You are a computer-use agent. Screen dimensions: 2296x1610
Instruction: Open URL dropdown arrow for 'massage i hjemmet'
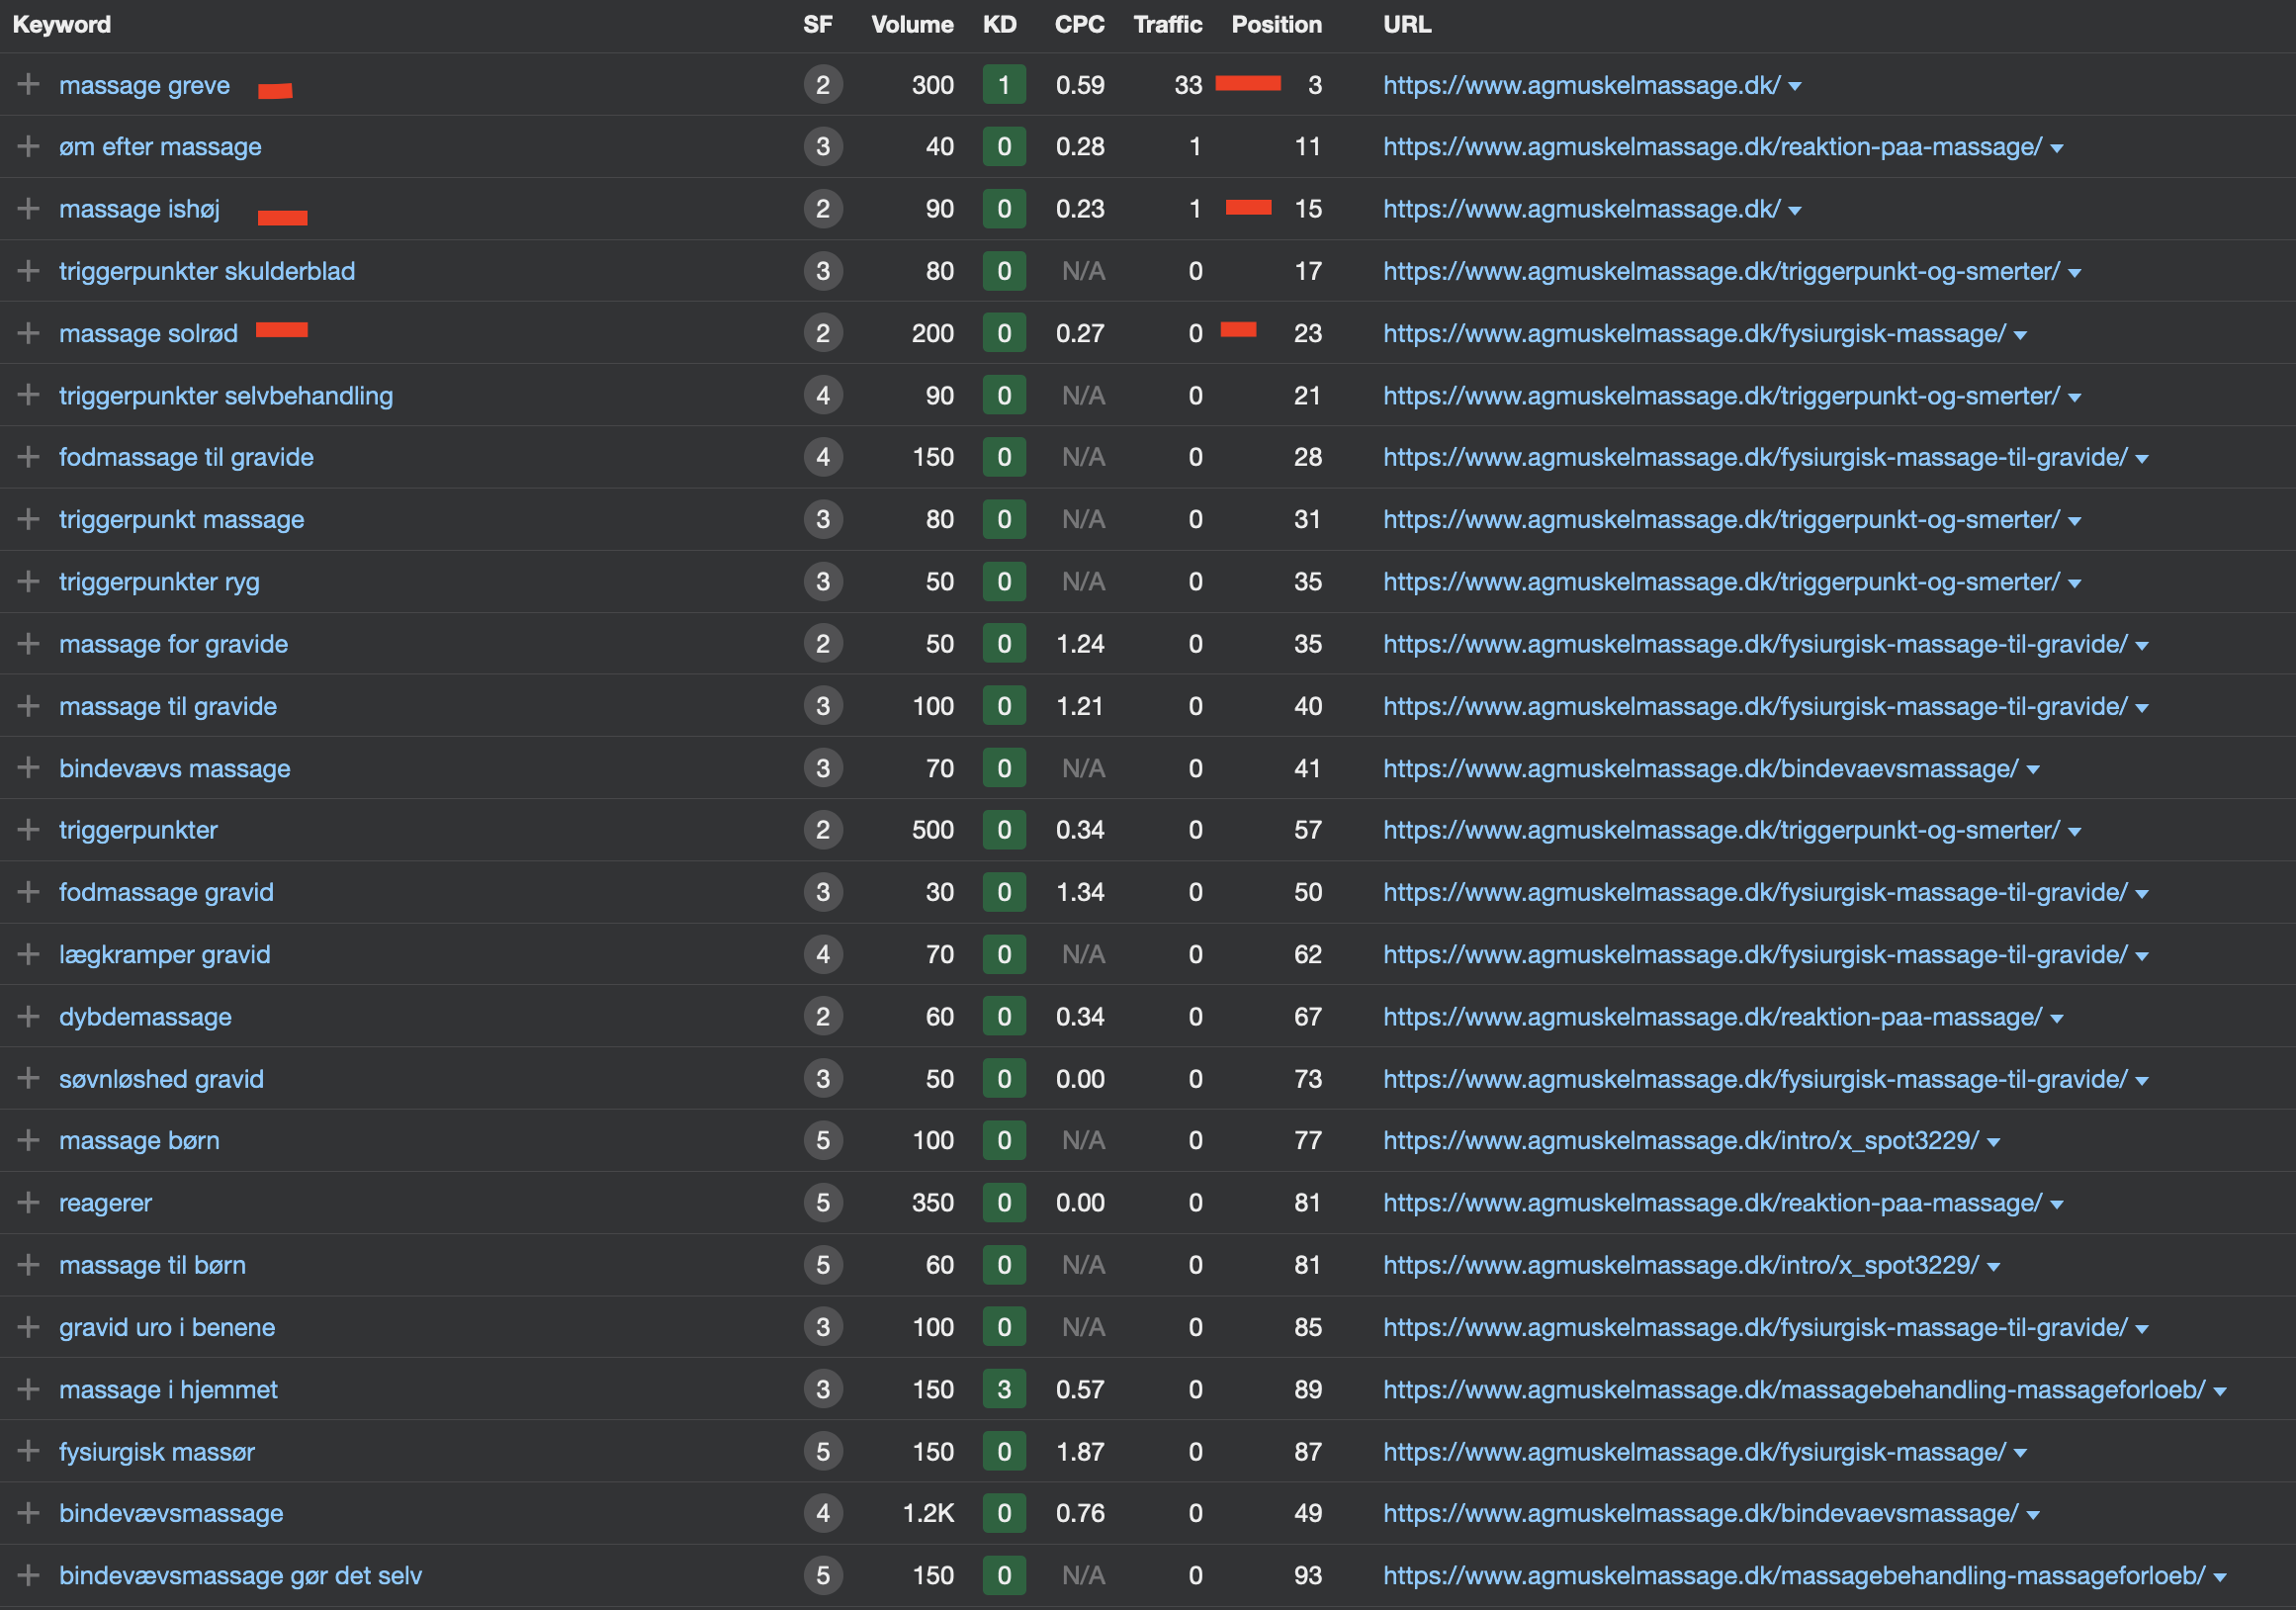(2220, 1391)
